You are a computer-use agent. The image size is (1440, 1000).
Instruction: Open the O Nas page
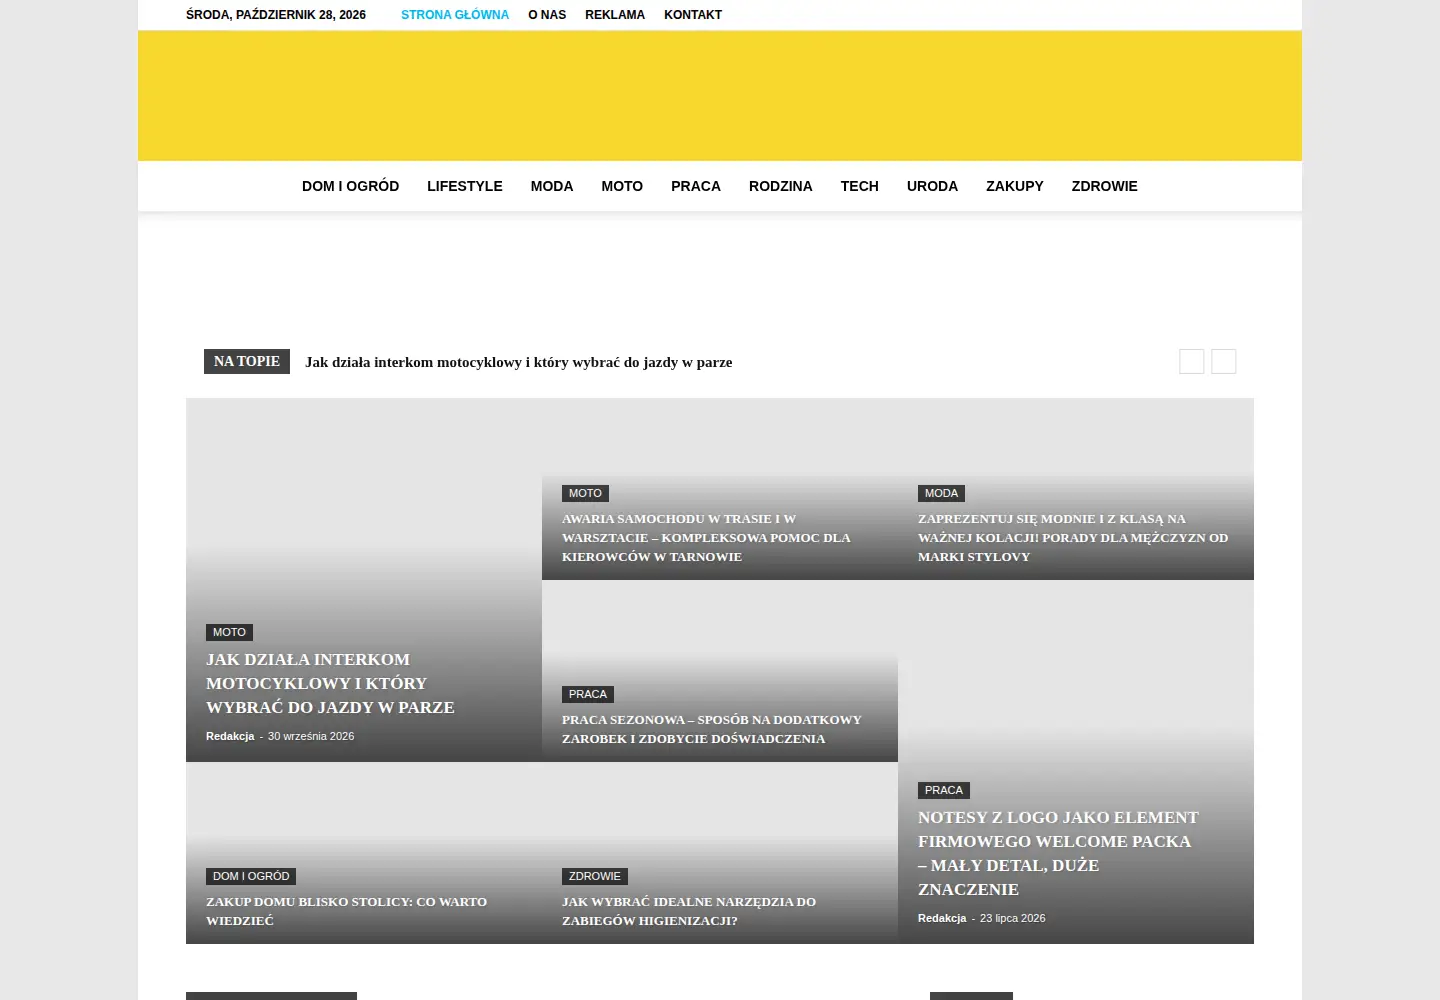click(x=547, y=15)
